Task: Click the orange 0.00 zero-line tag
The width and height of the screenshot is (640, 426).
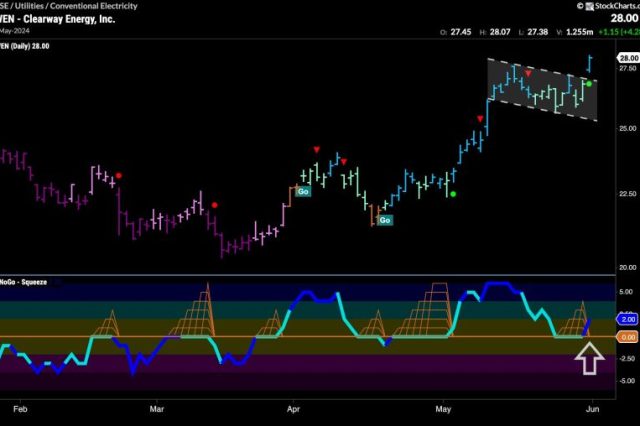Action: tap(628, 337)
